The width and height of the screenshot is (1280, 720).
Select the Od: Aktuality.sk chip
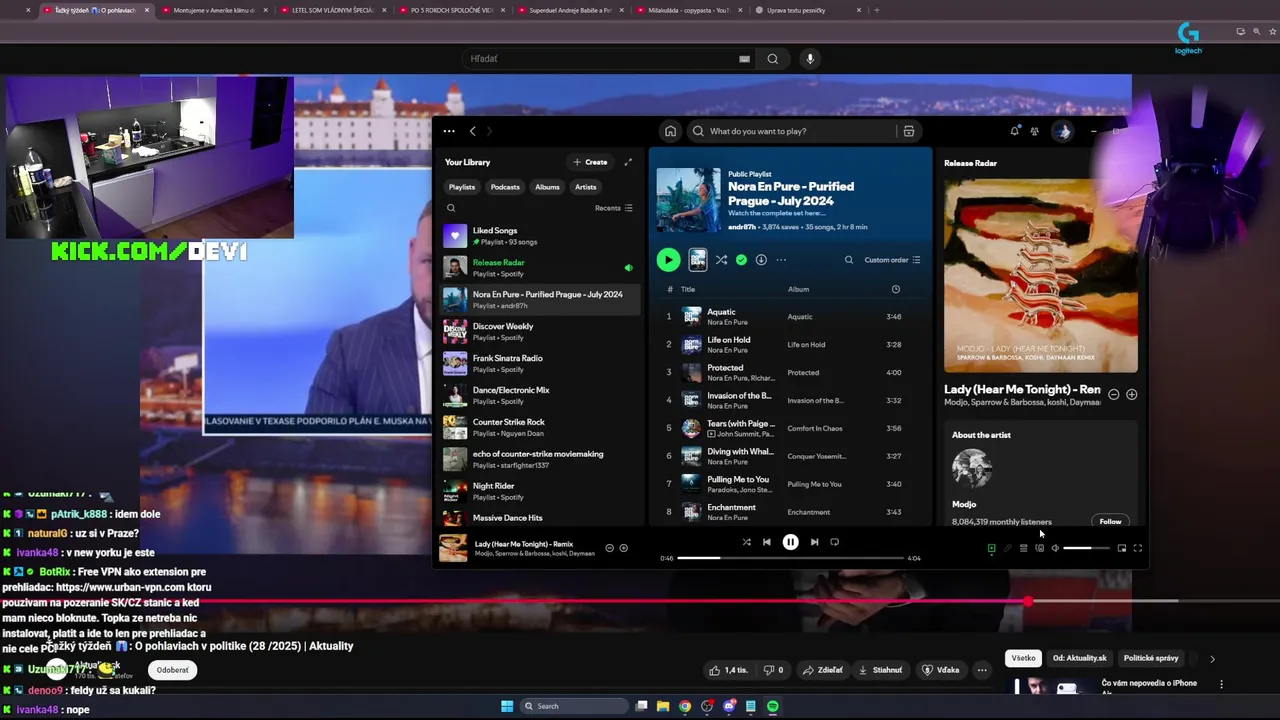[1079, 658]
